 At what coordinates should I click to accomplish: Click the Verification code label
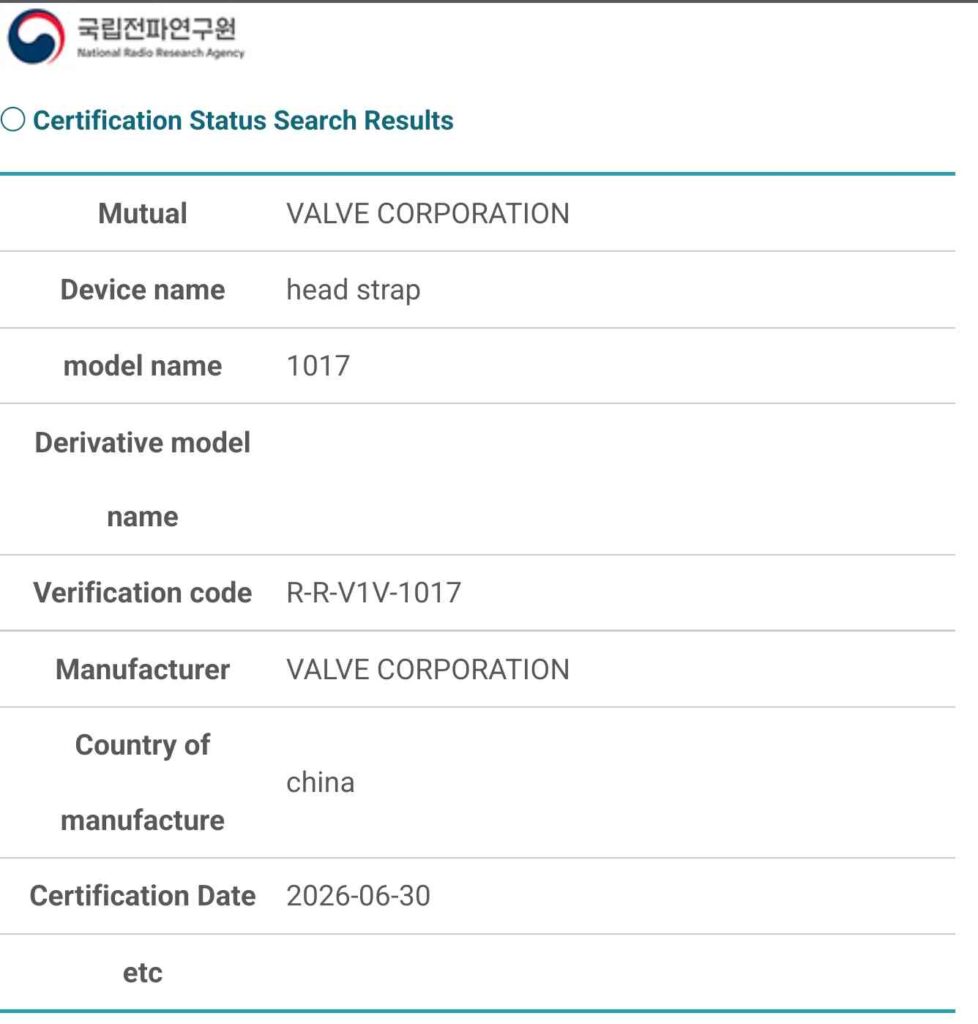[x=142, y=592]
